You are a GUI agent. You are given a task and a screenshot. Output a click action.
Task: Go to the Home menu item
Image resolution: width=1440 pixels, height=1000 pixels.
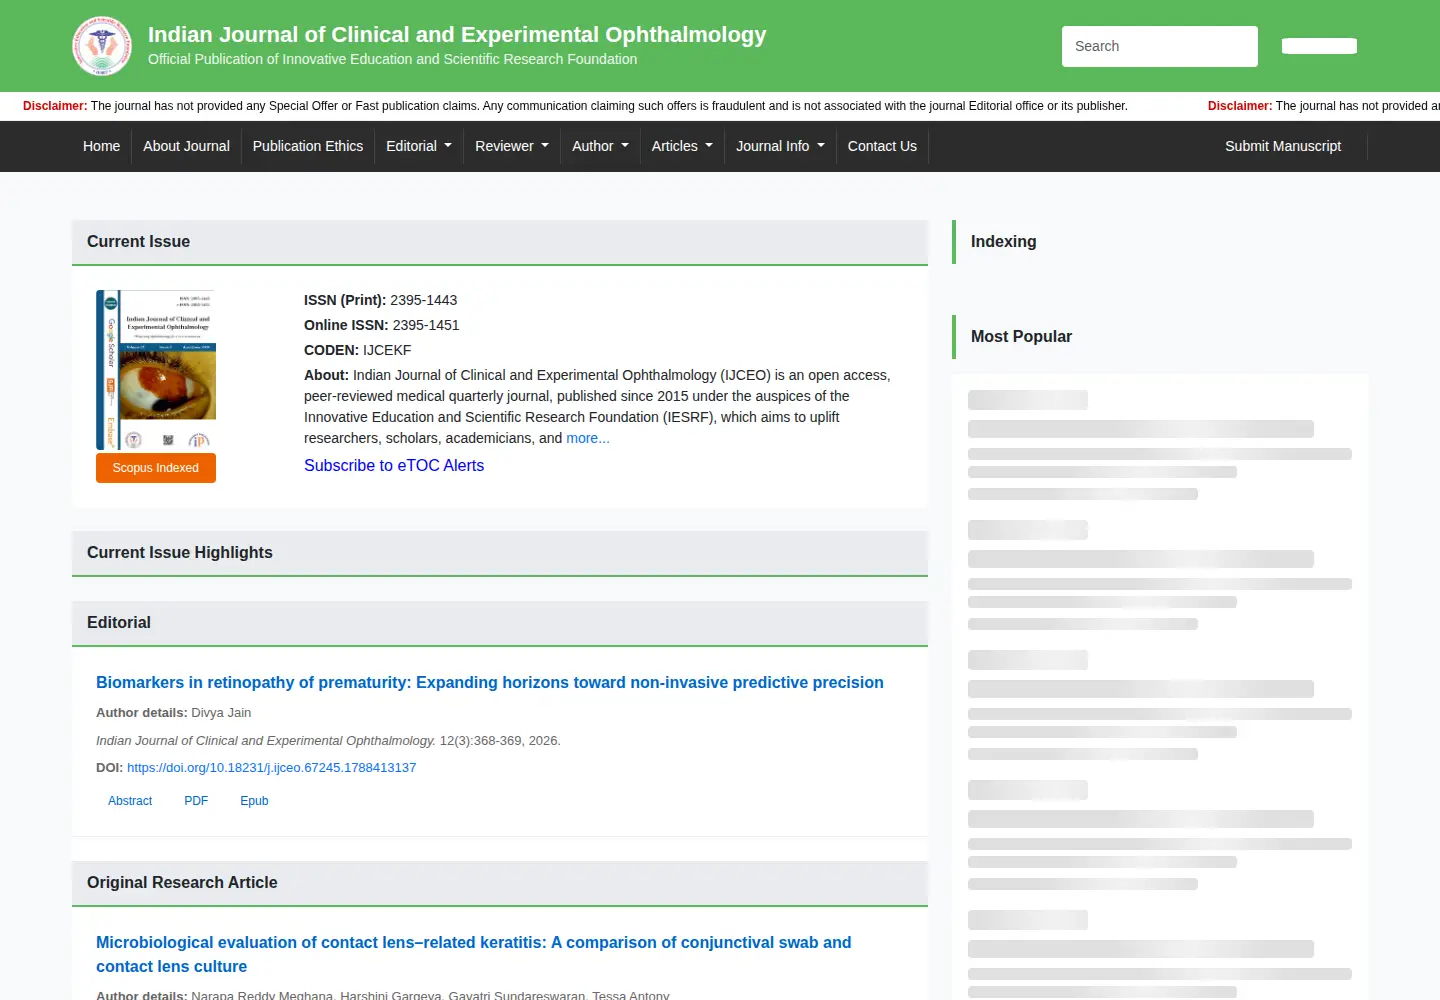coord(101,146)
